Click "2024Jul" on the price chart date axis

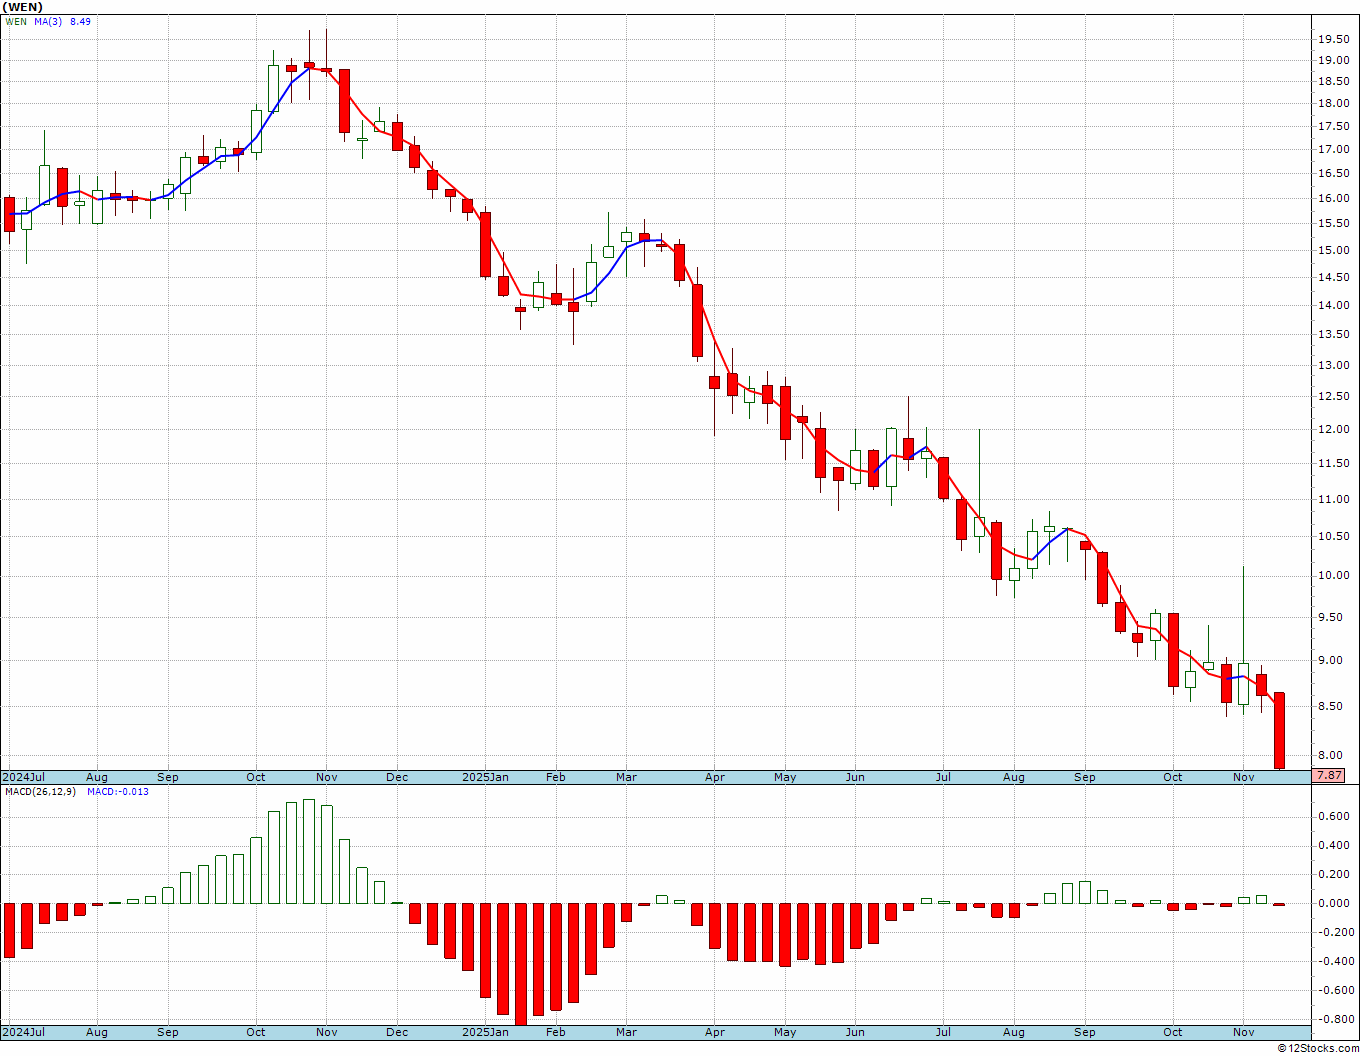point(23,777)
